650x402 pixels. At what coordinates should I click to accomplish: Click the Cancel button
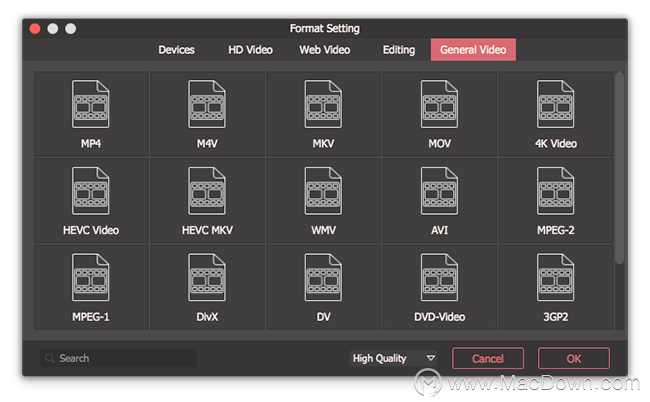pyautogui.click(x=488, y=358)
